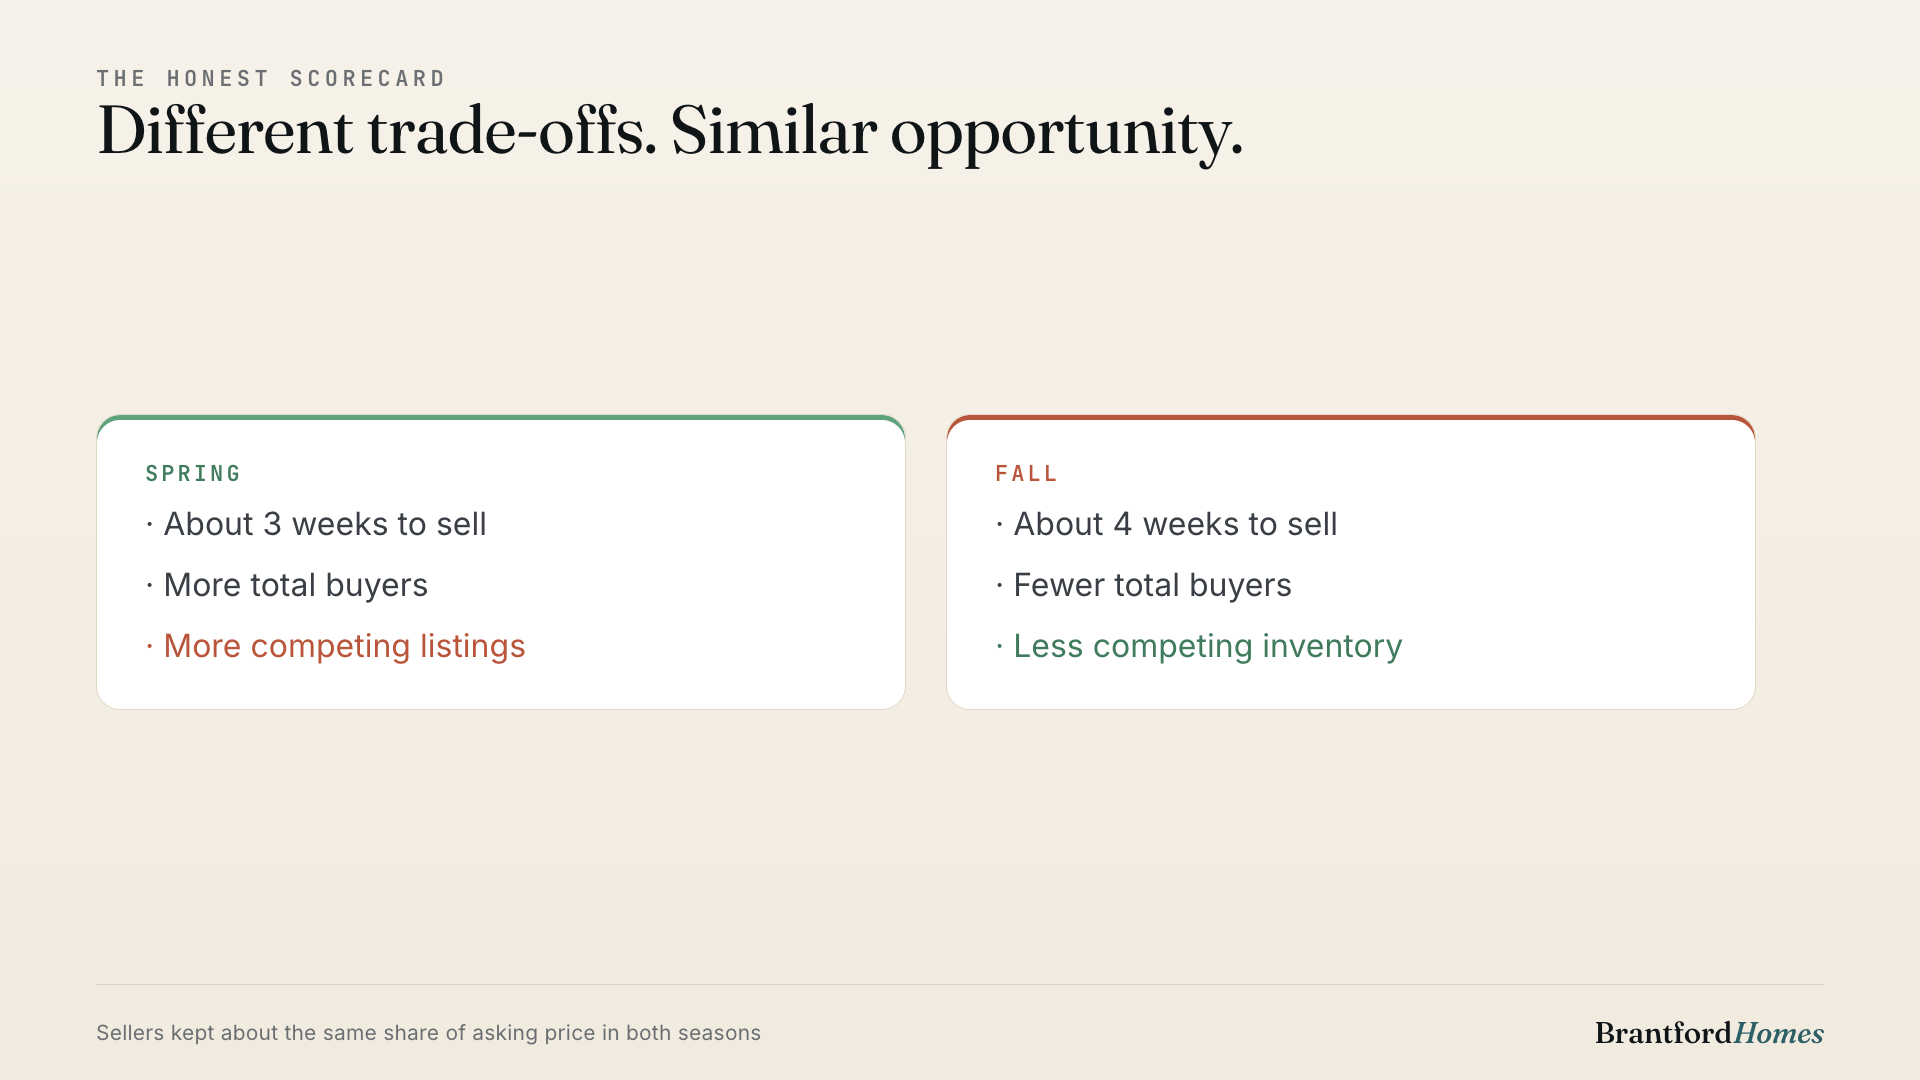This screenshot has width=1920, height=1080.
Task: Click the footer divider line
Action: (x=960, y=985)
